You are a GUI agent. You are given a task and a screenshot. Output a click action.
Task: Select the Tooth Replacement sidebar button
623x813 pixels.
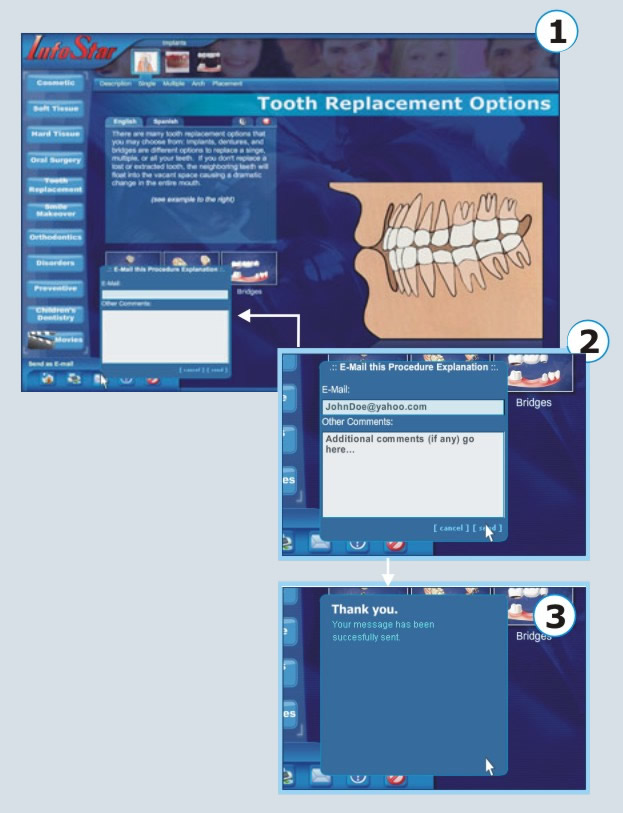pos(55,185)
